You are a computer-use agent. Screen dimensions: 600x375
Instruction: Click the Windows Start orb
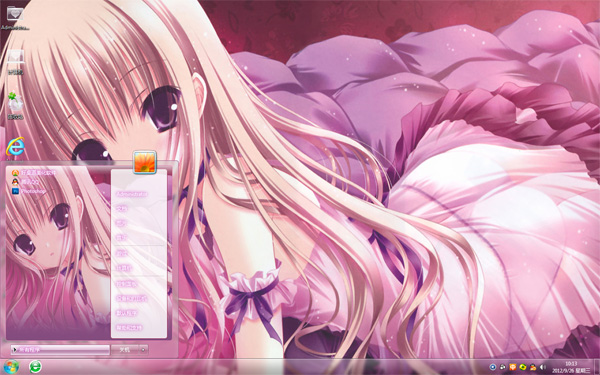pyautogui.click(x=10, y=367)
